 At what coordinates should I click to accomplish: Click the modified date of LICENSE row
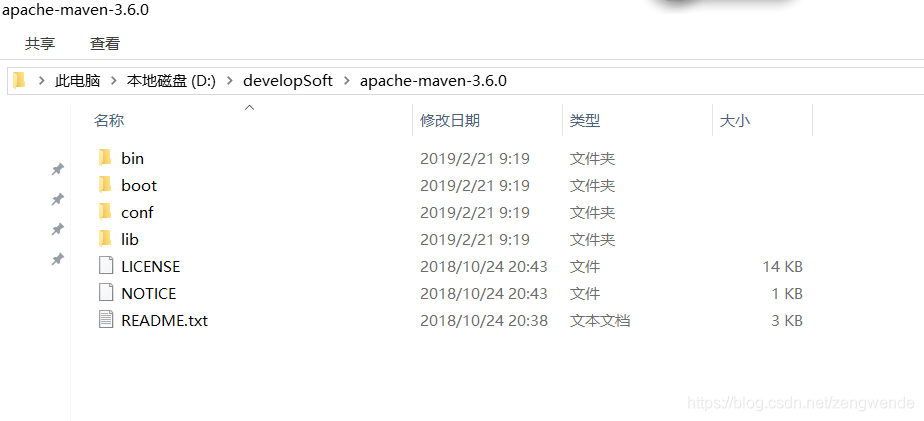(484, 267)
